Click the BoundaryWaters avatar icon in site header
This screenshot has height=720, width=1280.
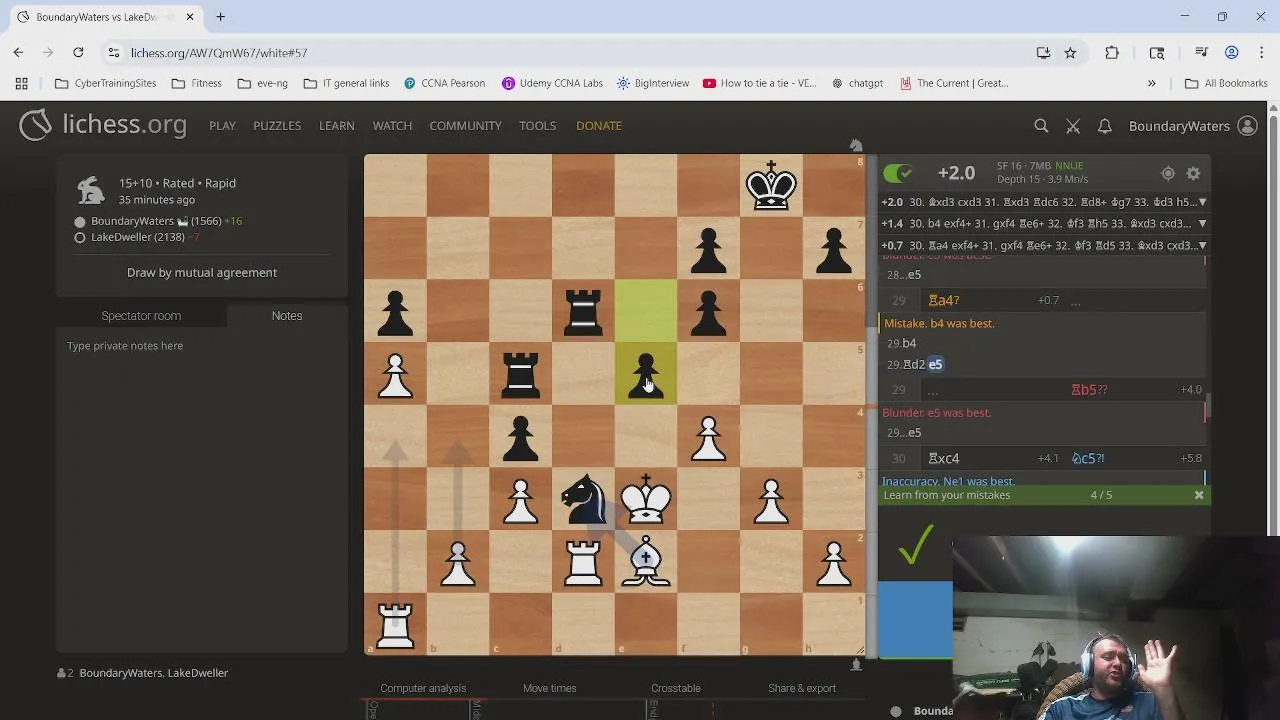tap(1247, 126)
